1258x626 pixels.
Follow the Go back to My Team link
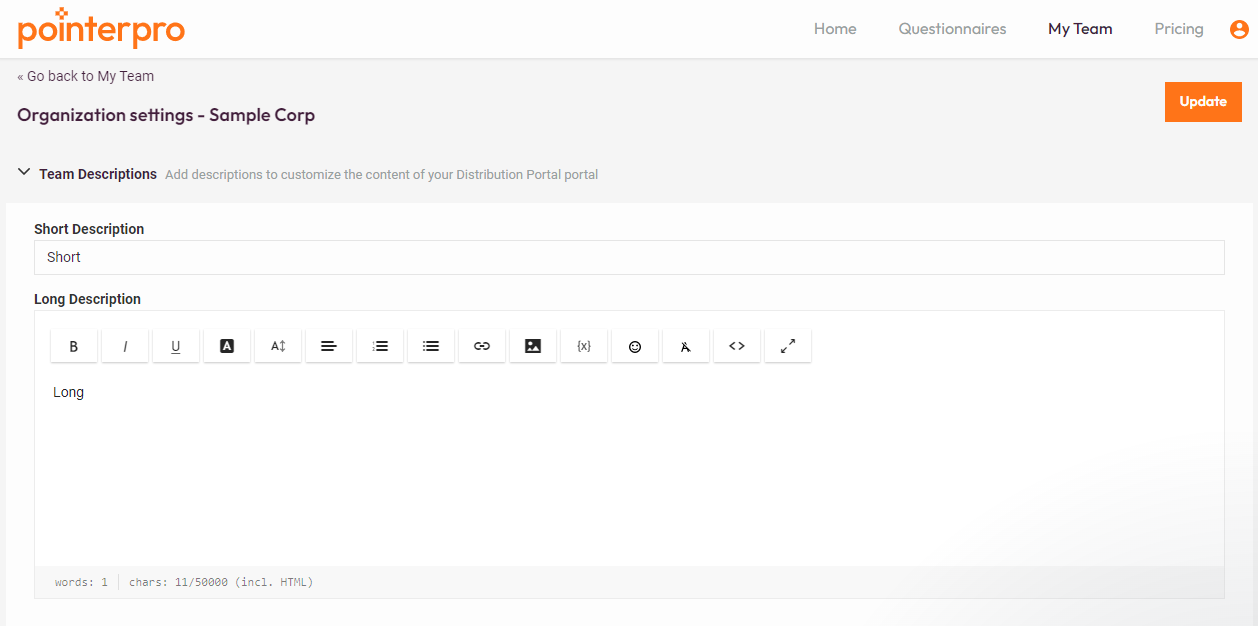click(85, 76)
